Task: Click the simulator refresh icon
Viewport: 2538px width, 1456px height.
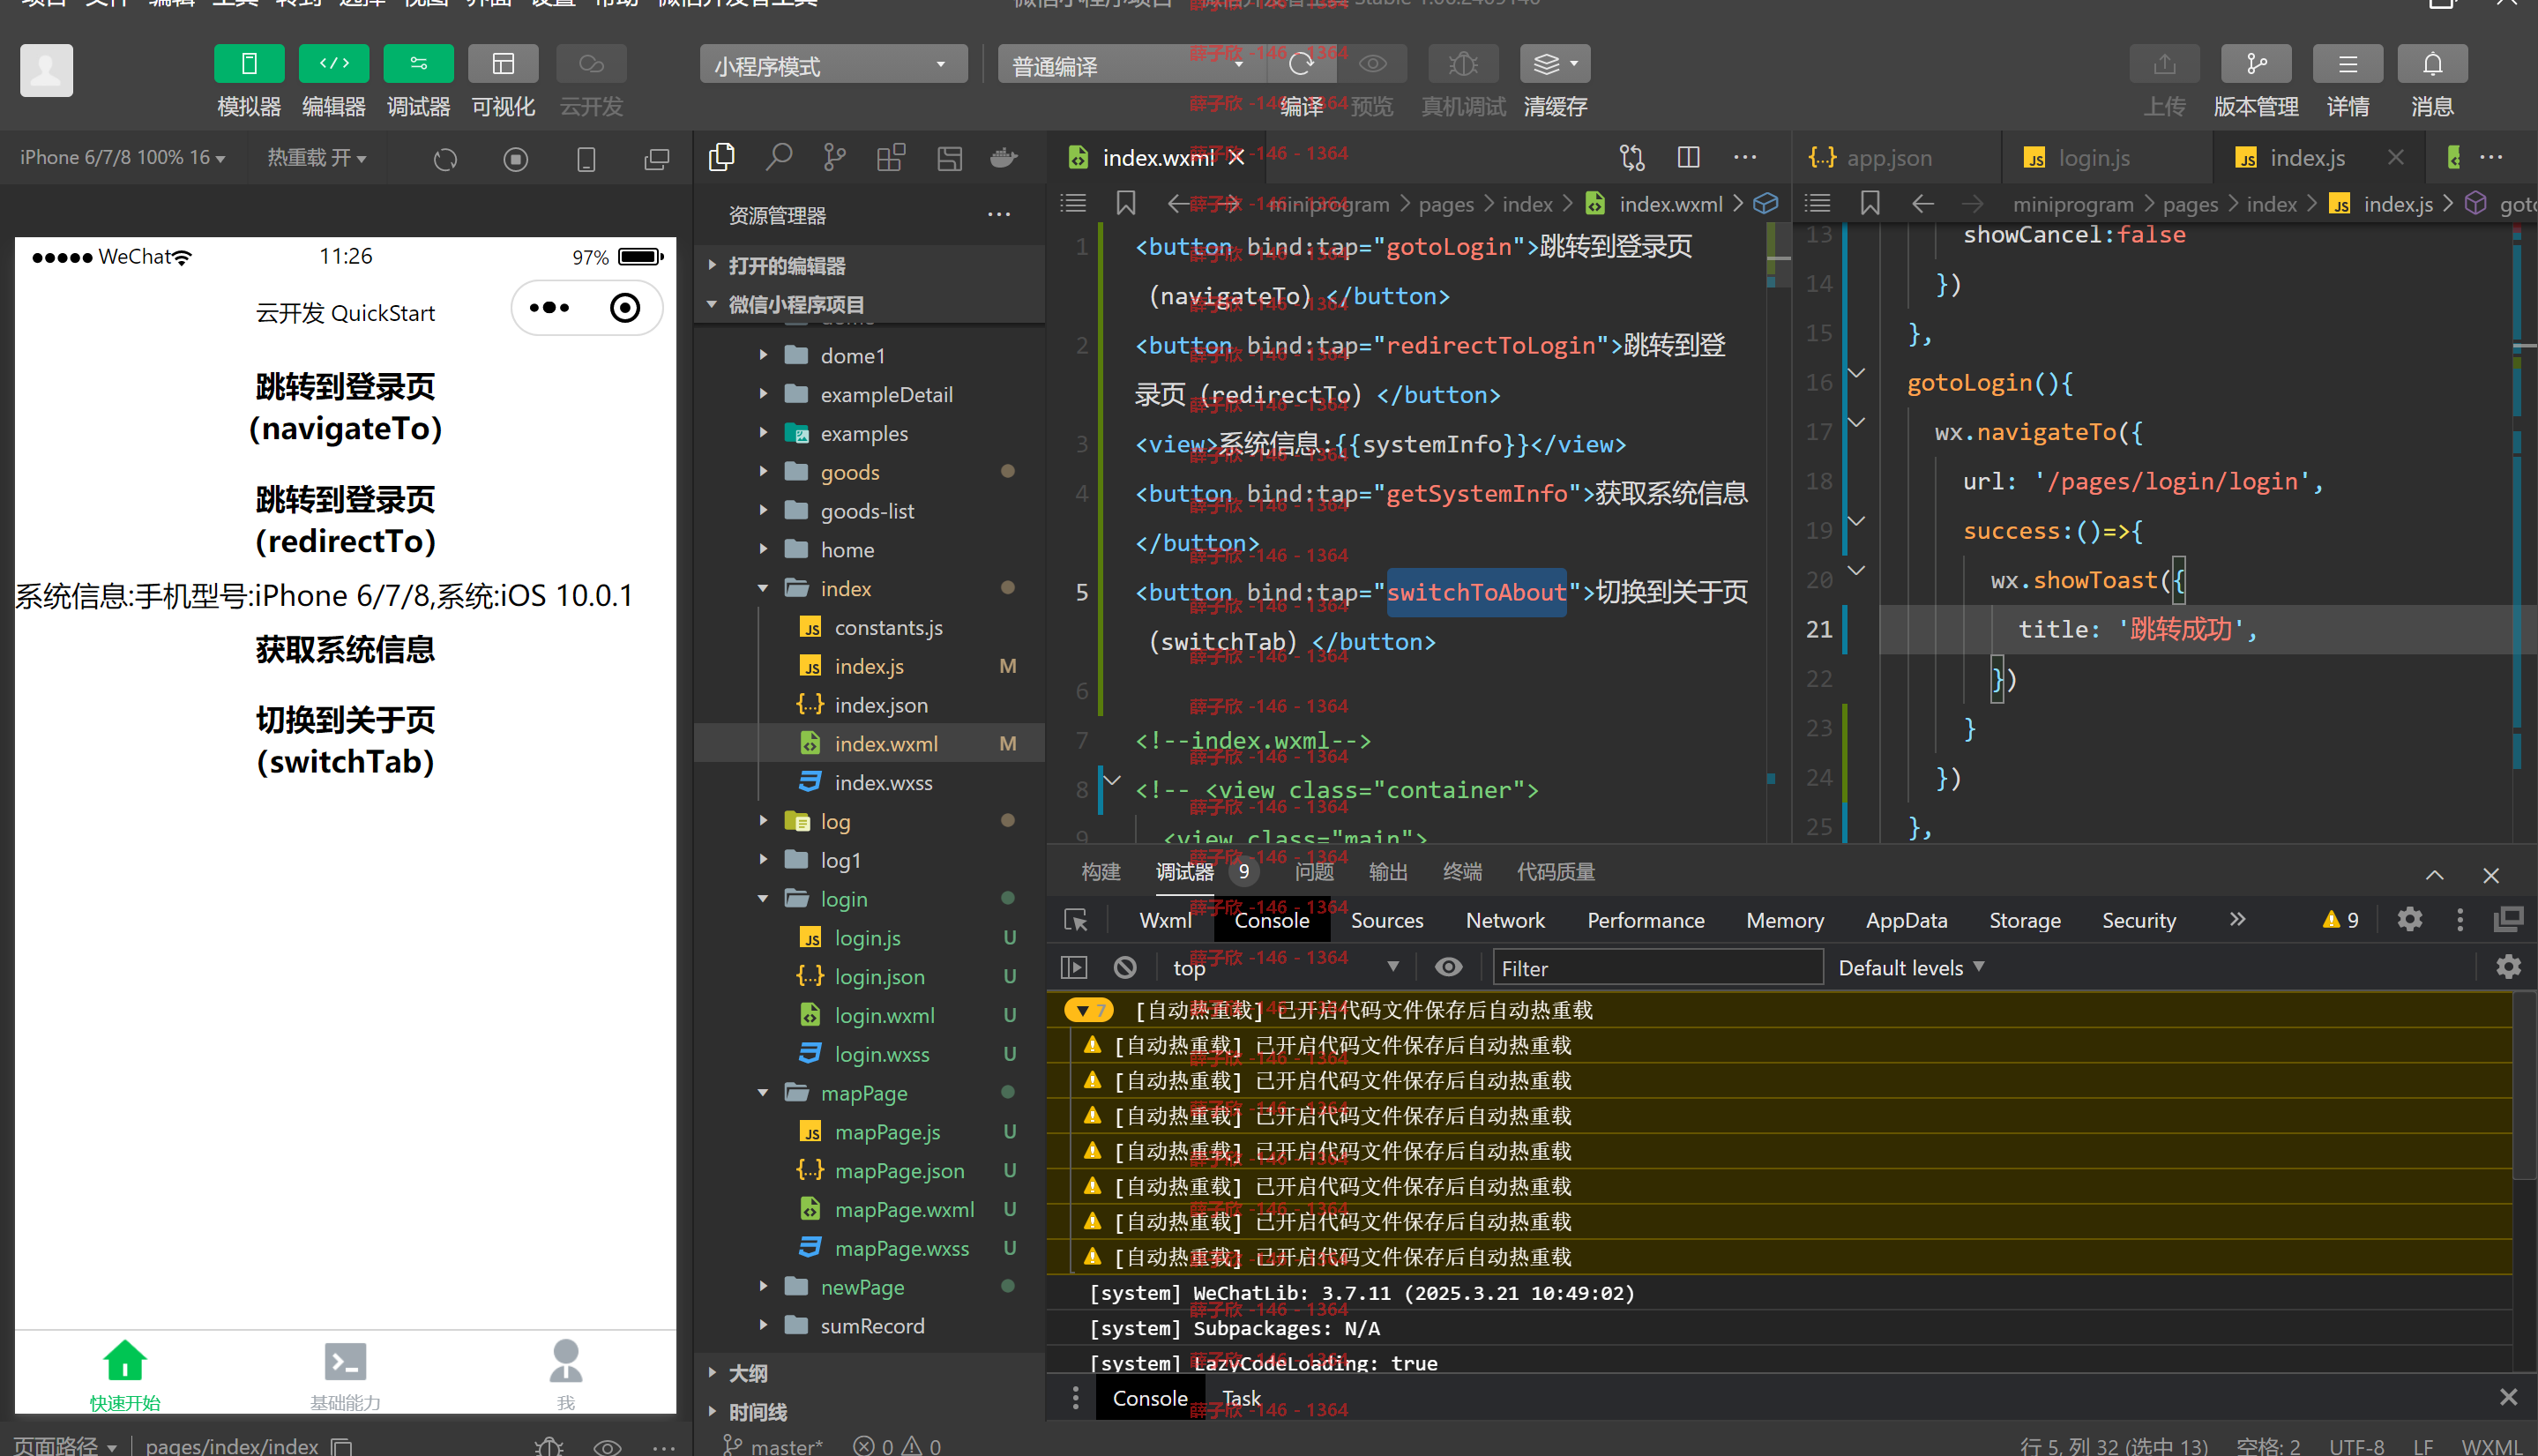Action: pyautogui.click(x=445, y=159)
